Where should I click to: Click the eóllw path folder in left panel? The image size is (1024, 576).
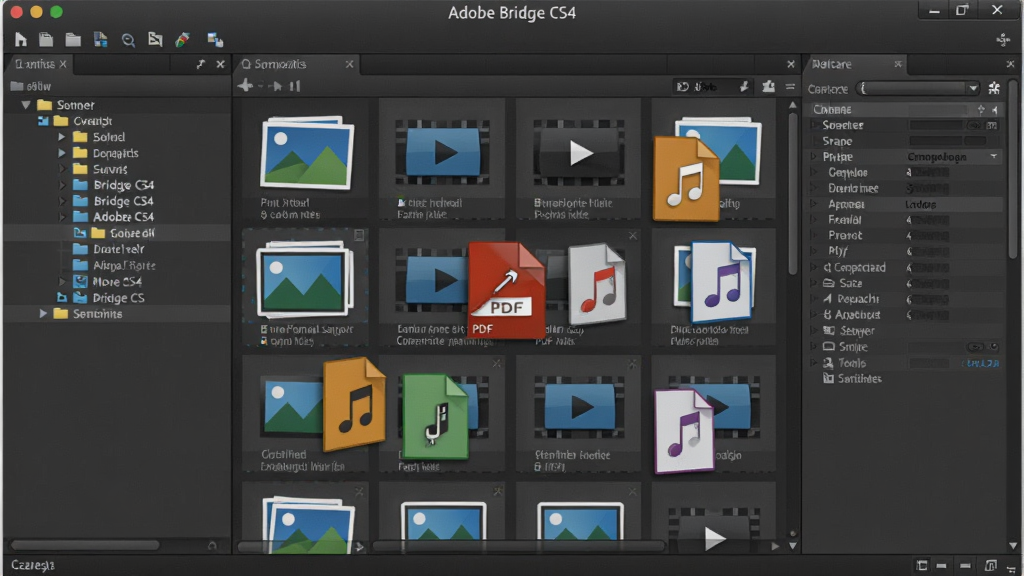[31, 86]
